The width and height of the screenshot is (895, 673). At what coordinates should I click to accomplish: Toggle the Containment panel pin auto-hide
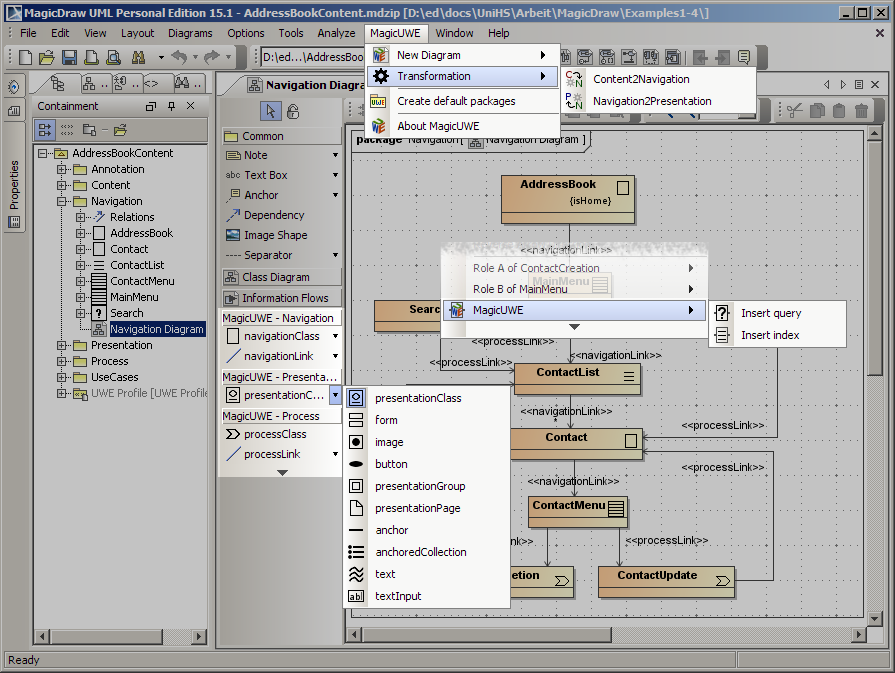171,106
